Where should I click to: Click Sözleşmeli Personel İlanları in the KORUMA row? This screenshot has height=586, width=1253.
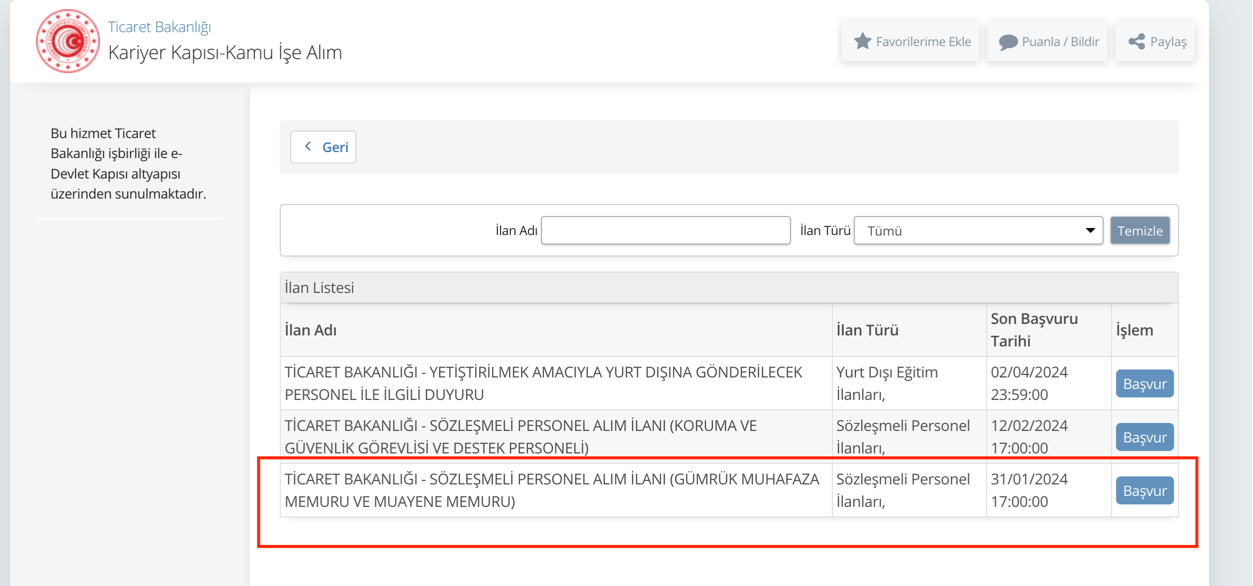[903, 437]
